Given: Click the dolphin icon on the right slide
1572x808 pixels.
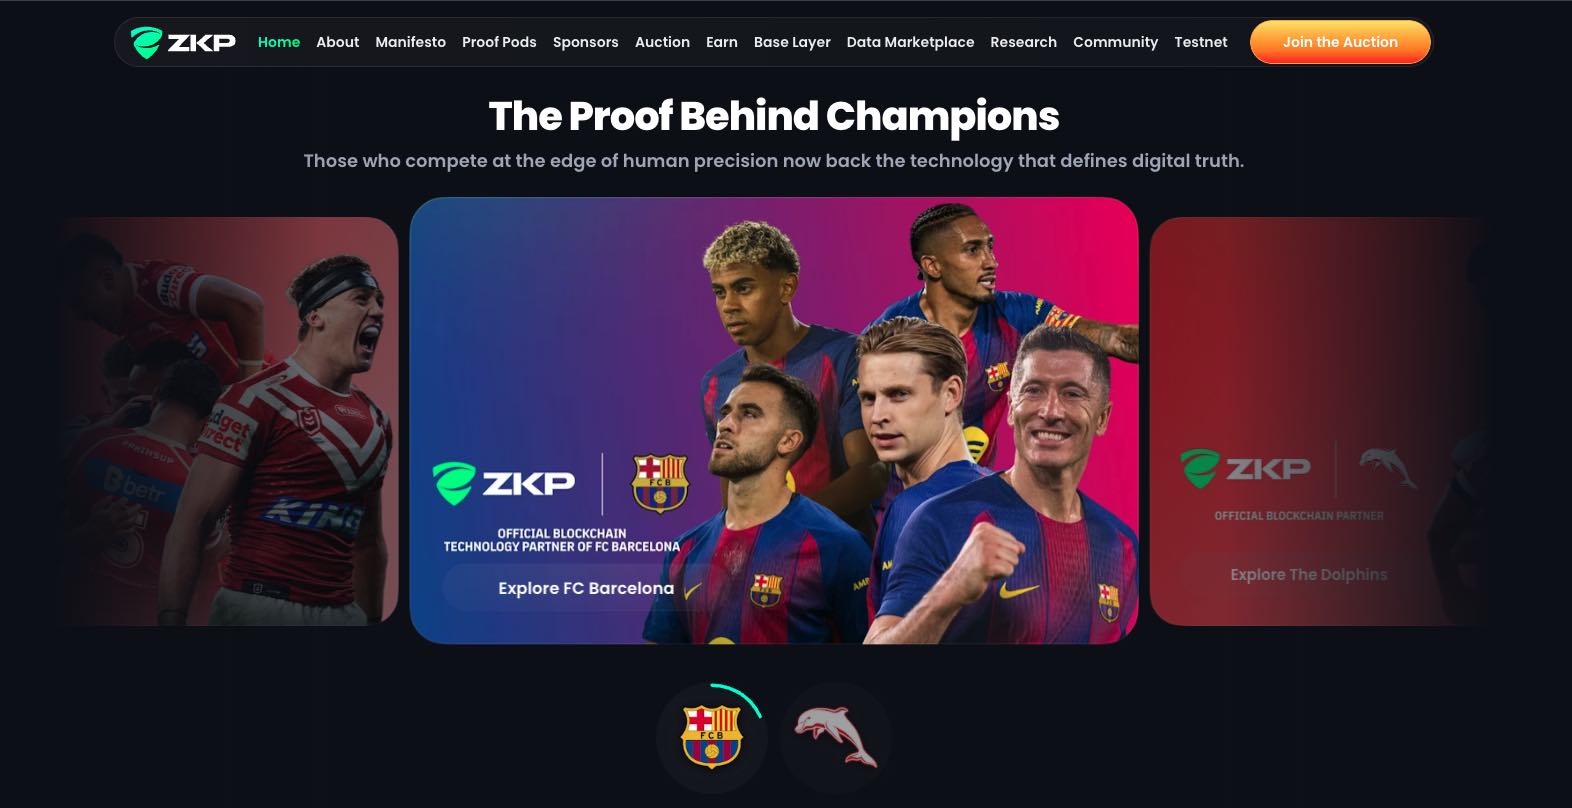Looking at the screenshot, I should pos(1388,468).
